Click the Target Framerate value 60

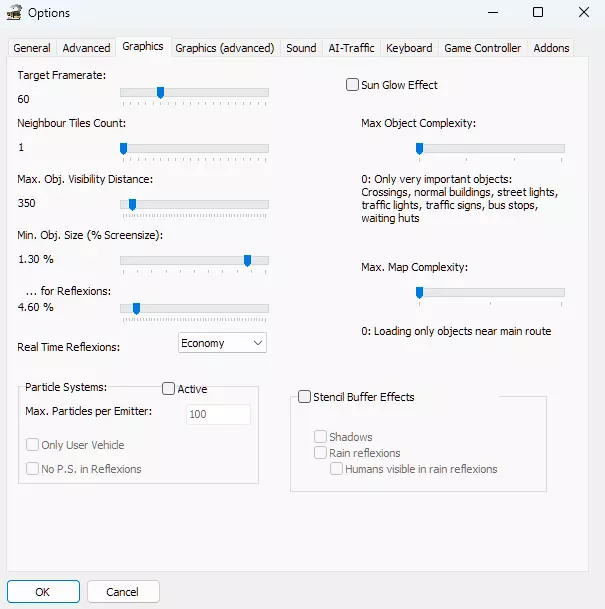click(23, 99)
